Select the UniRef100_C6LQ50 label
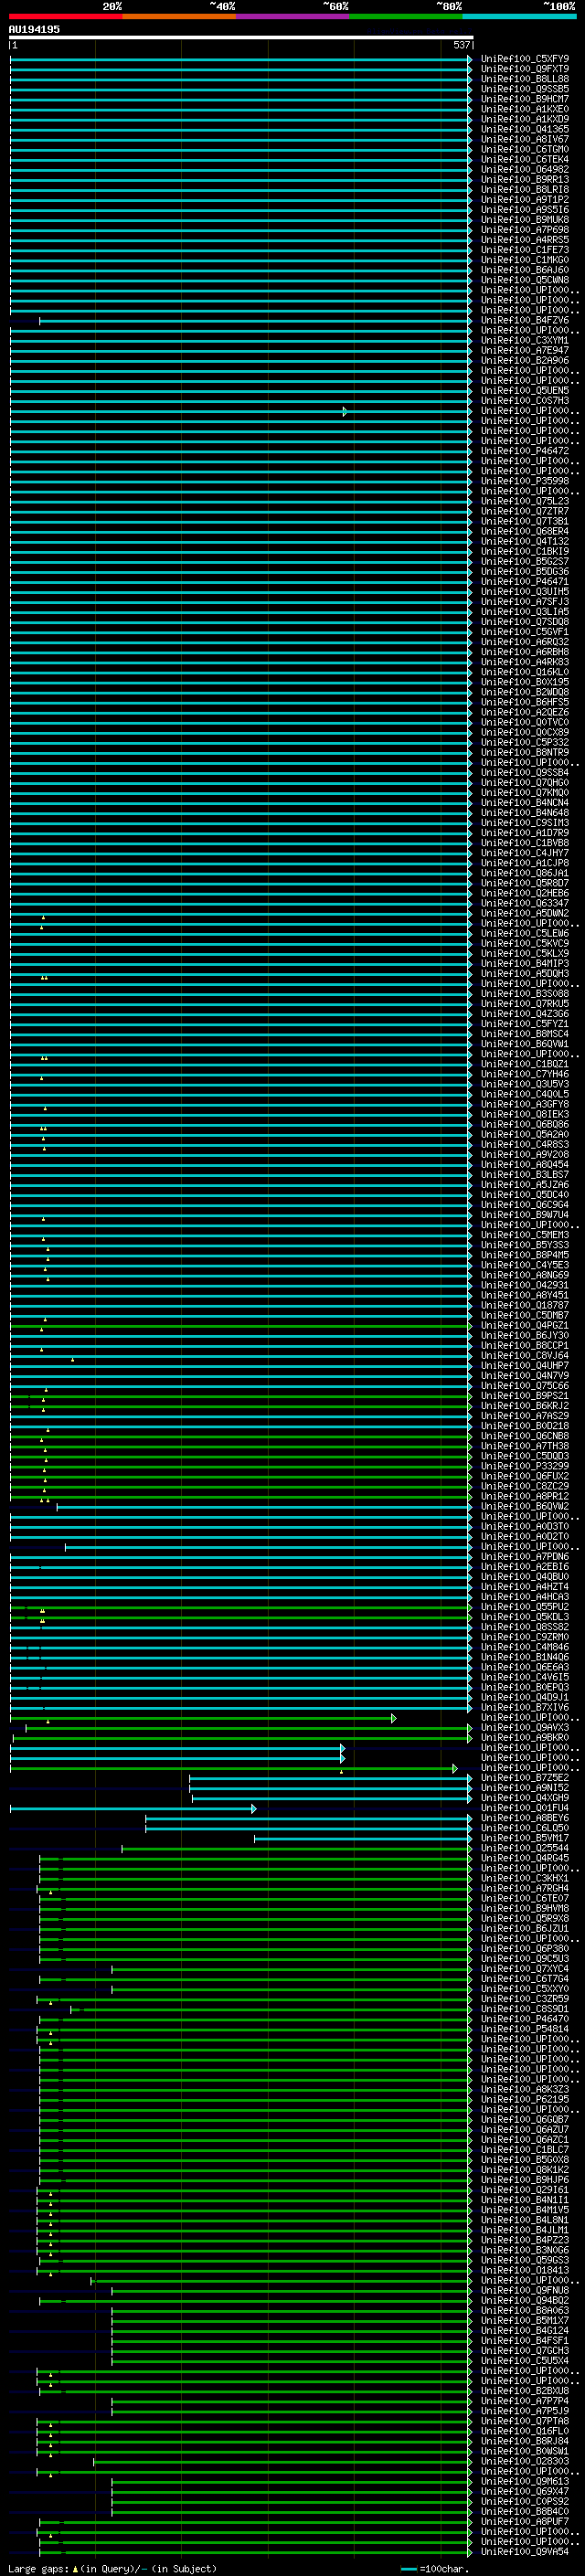This screenshot has height=2576, width=585. click(x=525, y=1828)
